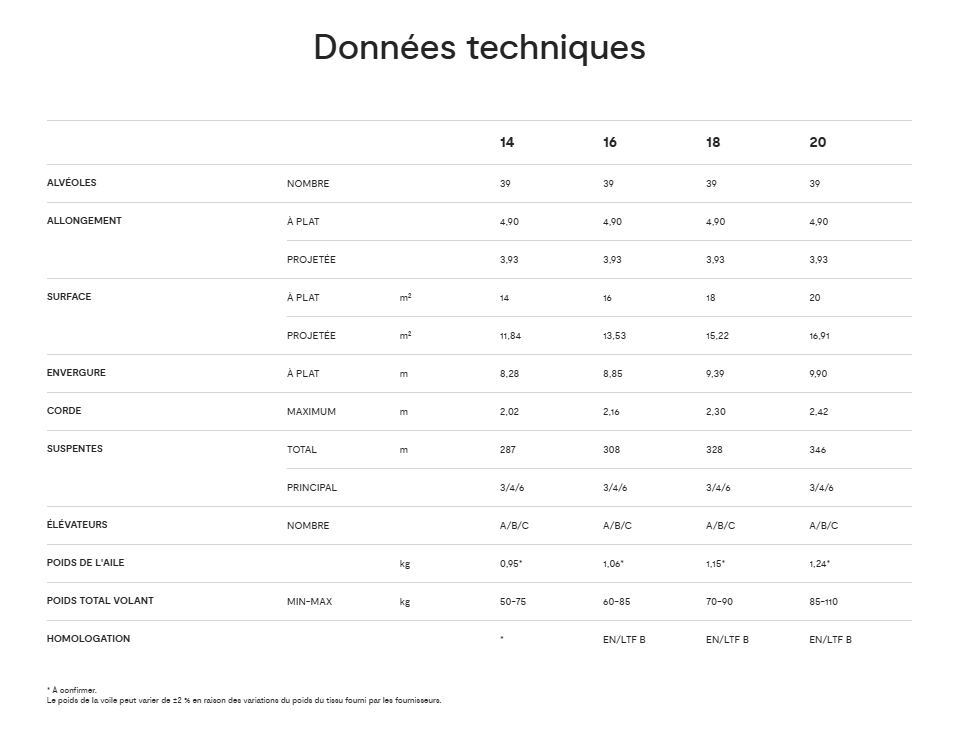This screenshot has width=960, height=739.
Task: Select the HOMOLOGATION row label
Action: coord(88,639)
